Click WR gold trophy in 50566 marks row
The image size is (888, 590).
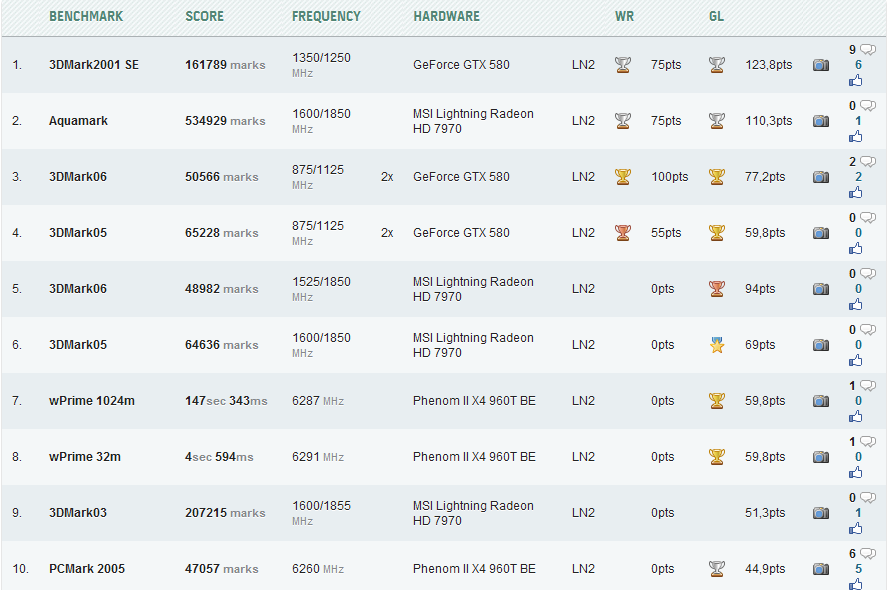(x=623, y=177)
